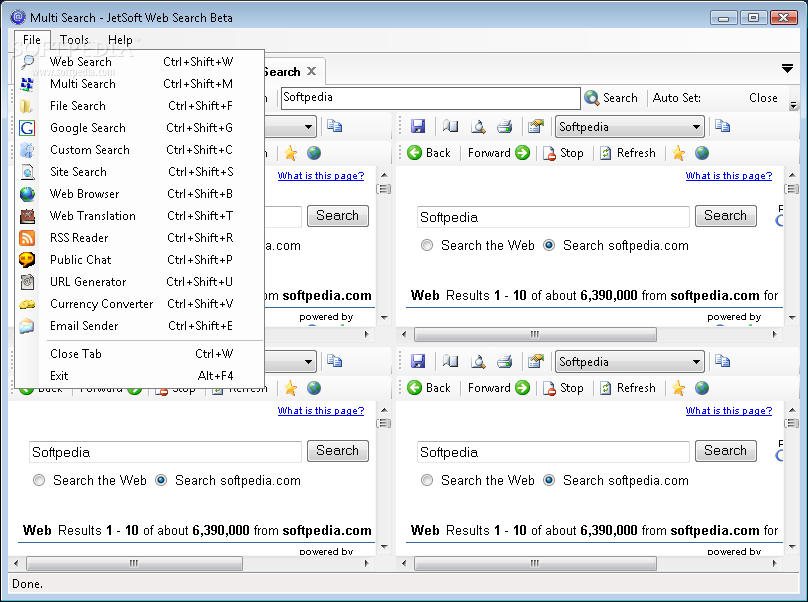This screenshot has height=602, width=808.
Task: Click the top-right pane horizontal scrollbar thumb
Action: click(535, 335)
